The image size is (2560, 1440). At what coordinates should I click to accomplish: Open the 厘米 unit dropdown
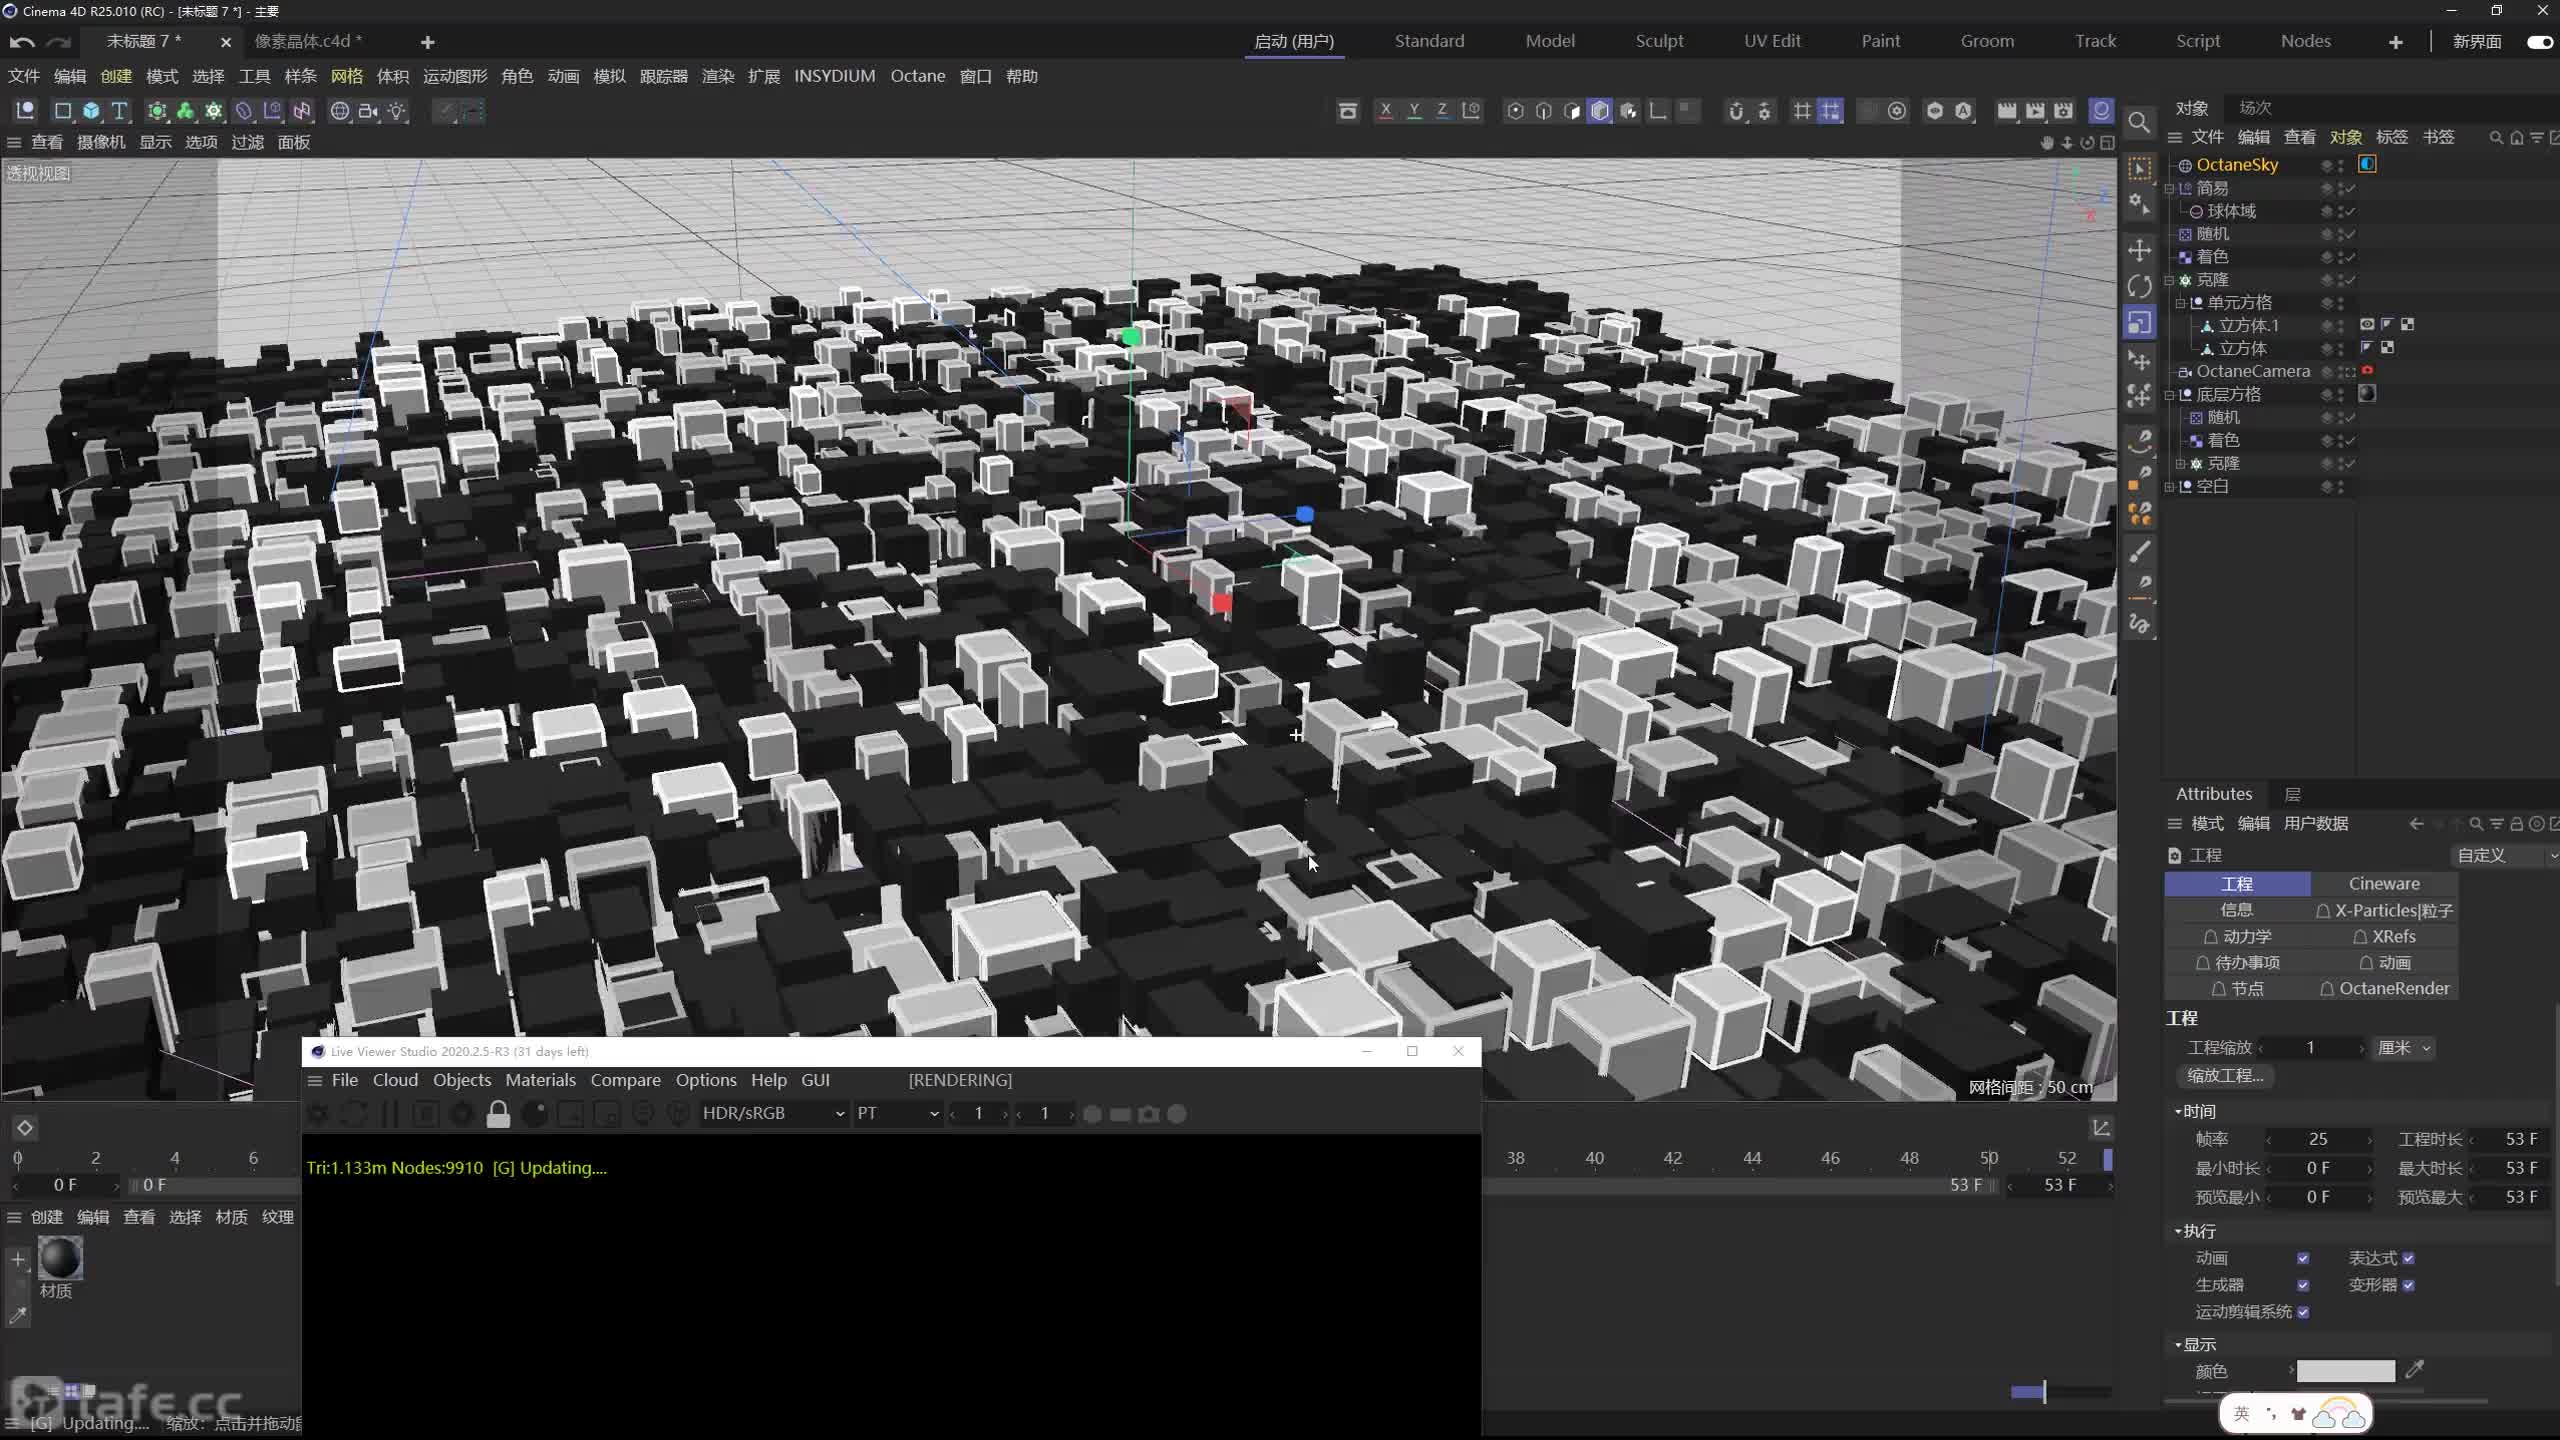(x=2403, y=1048)
